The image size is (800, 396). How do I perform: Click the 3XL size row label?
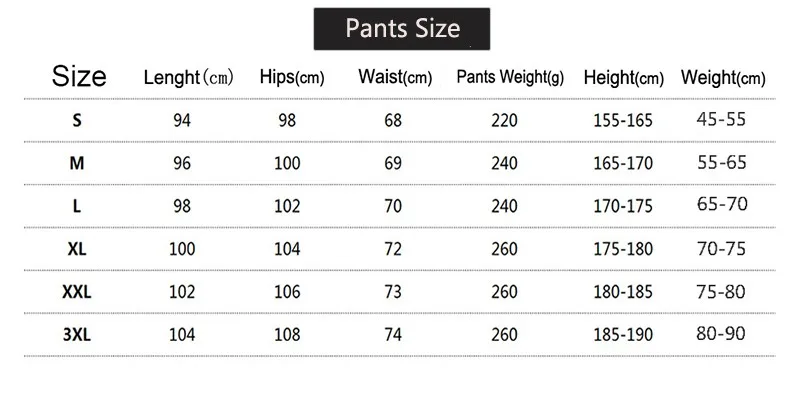click(x=77, y=335)
